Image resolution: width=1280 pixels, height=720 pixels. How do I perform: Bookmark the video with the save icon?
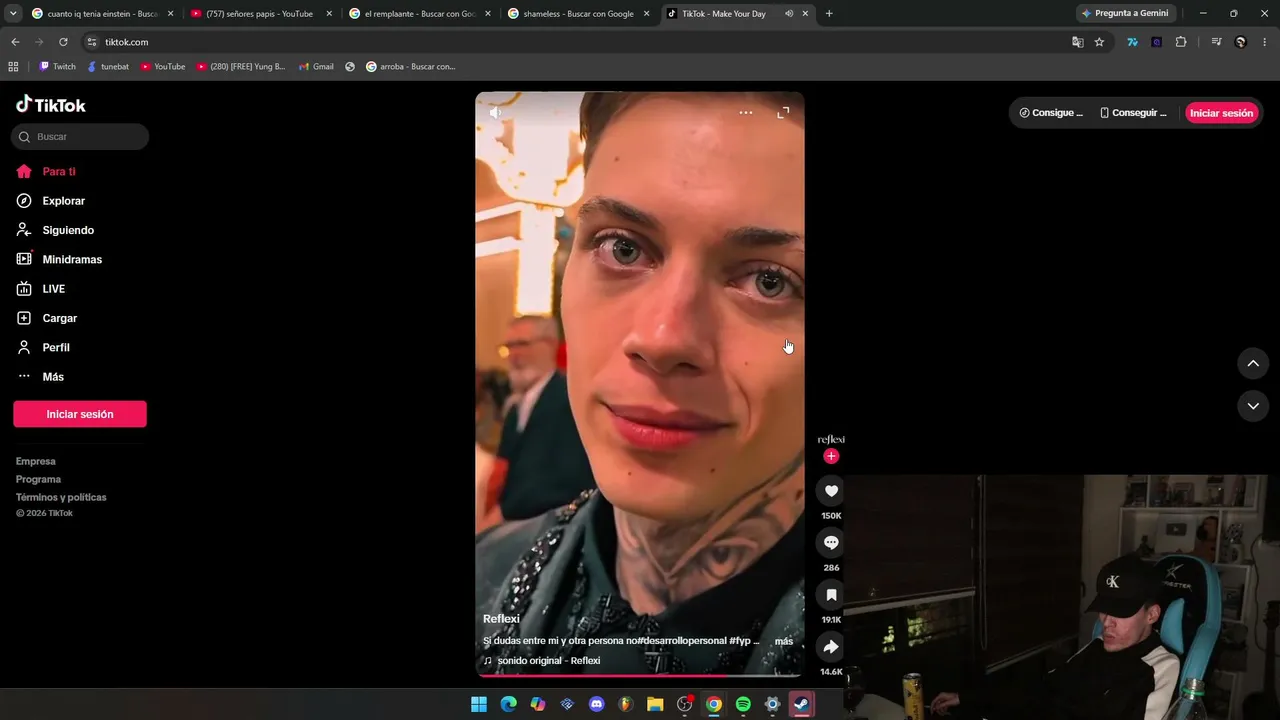click(x=831, y=595)
